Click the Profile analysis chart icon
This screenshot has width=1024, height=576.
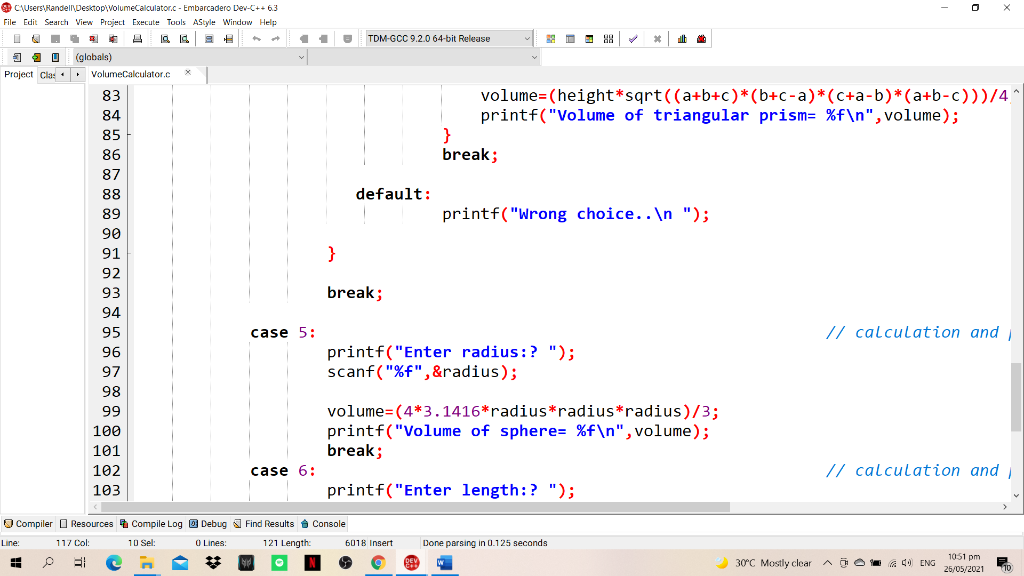coord(684,38)
